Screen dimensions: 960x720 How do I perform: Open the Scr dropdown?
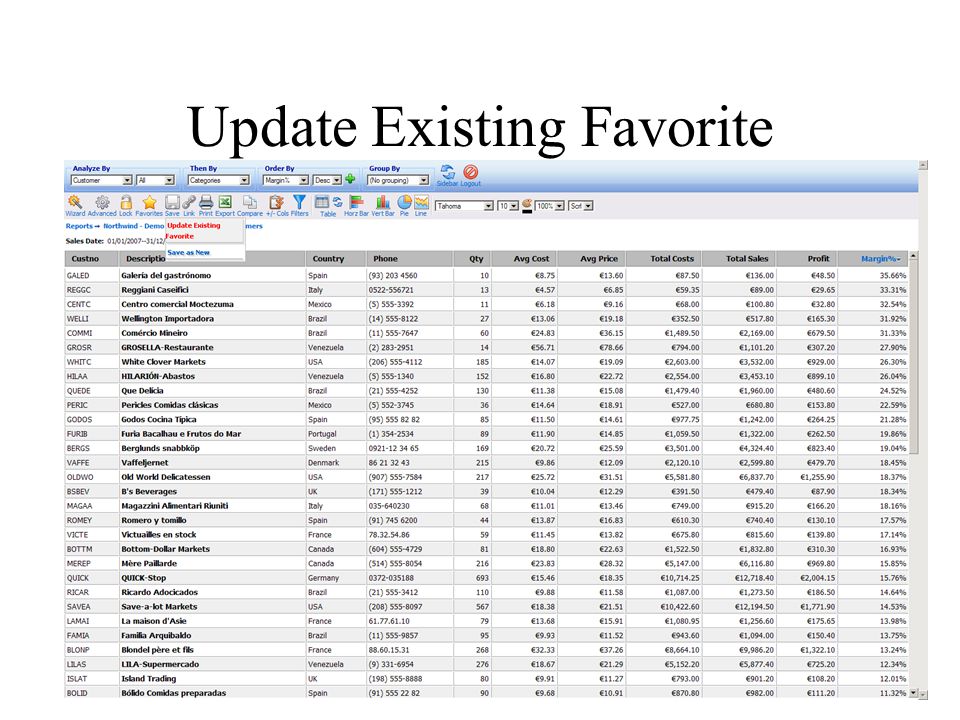click(580, 206)
